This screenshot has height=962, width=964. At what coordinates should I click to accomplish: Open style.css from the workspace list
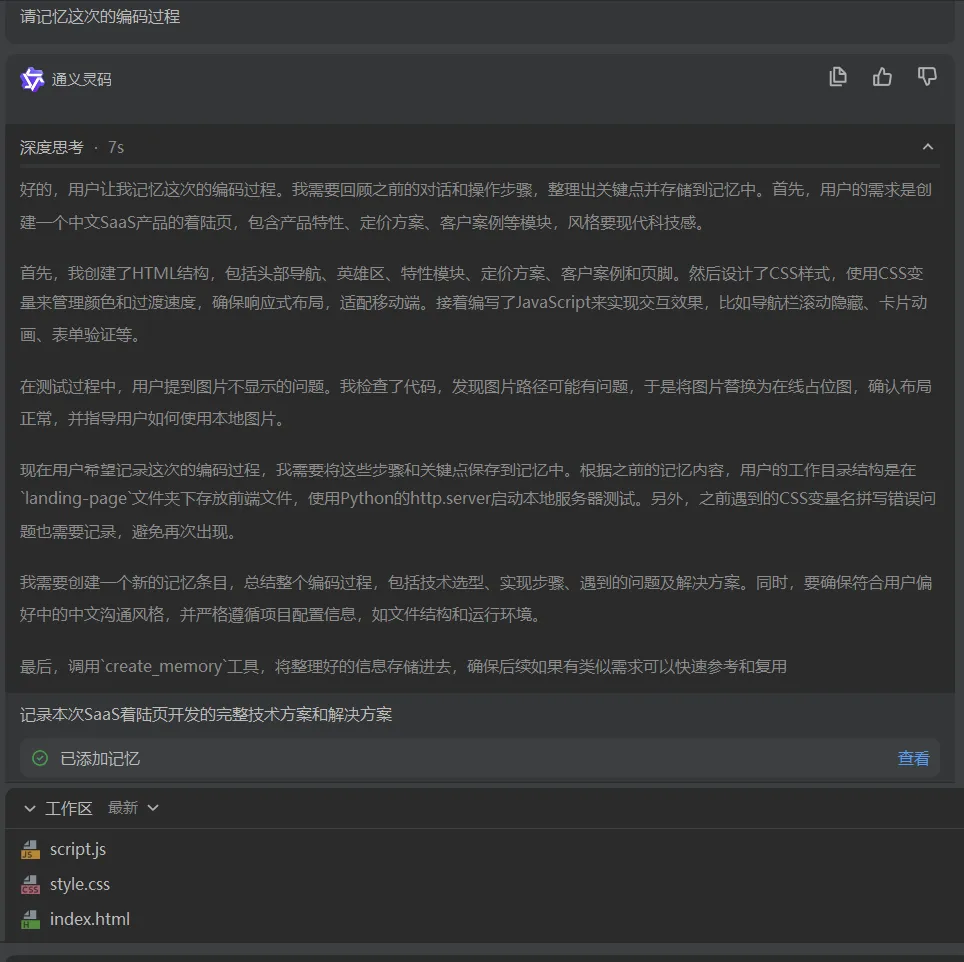coord(80,885)
